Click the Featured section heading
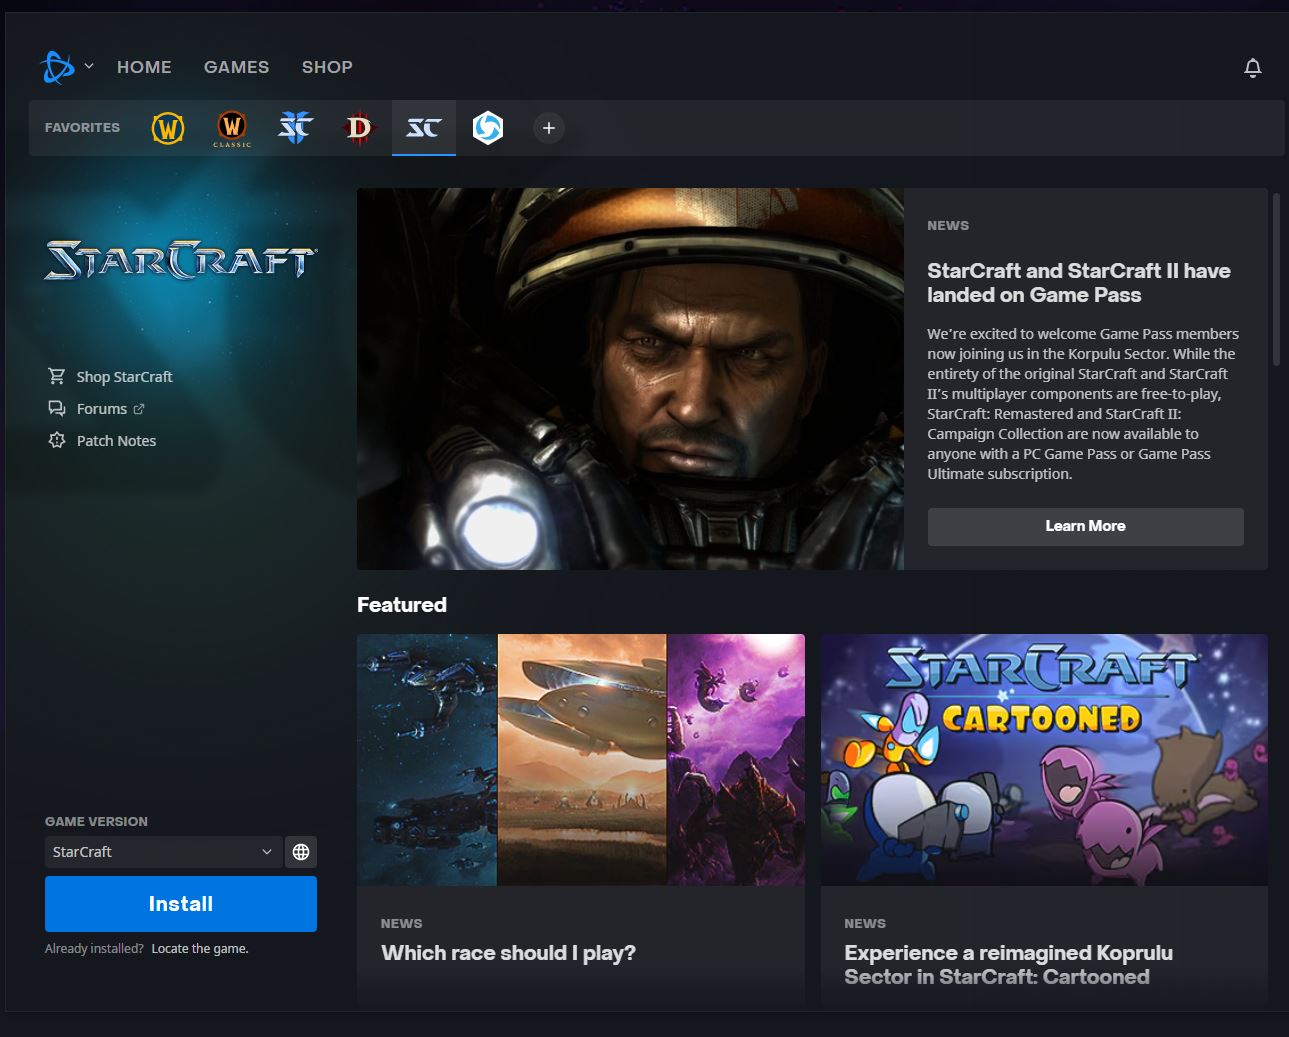This screenshot has height=1037, width=1289. (x=402, y=605)
